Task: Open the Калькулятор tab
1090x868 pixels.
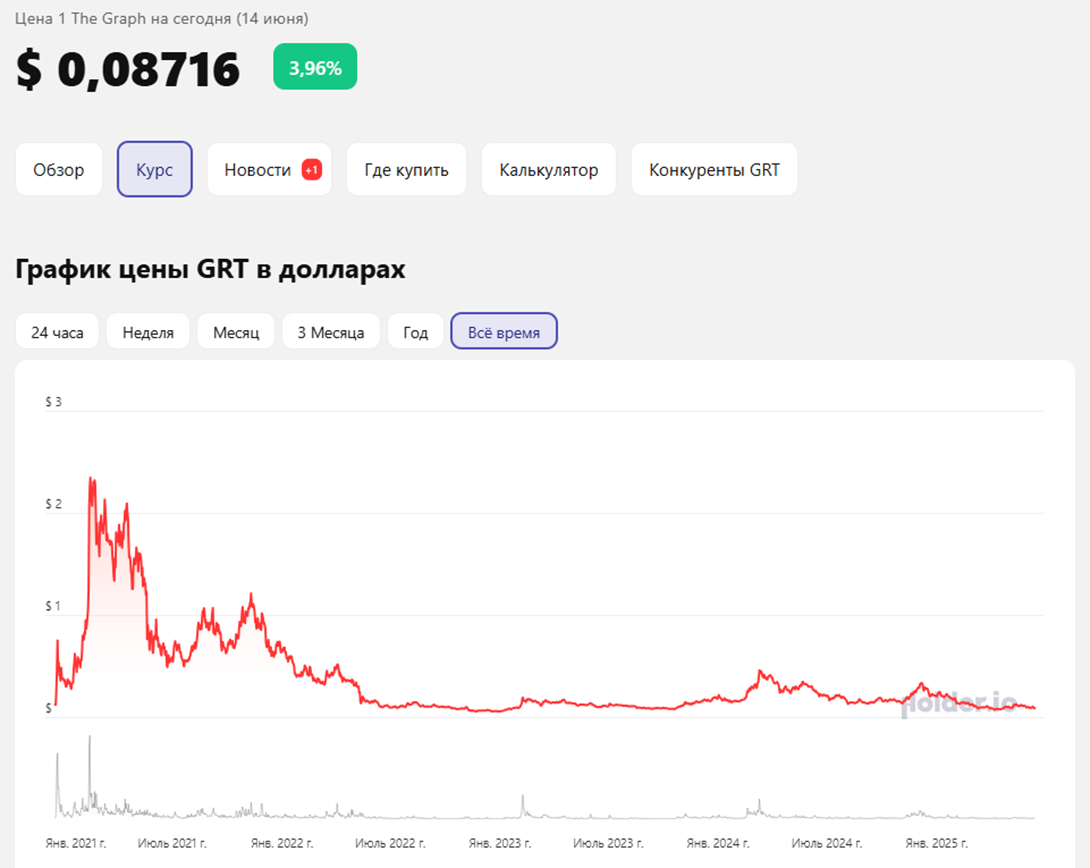Action: point(548,170)
